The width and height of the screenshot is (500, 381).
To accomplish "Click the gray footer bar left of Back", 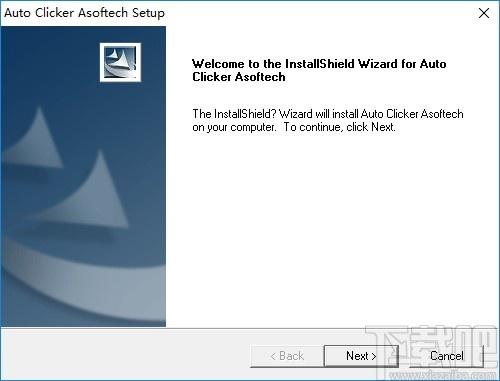I will tap(125, 355).
